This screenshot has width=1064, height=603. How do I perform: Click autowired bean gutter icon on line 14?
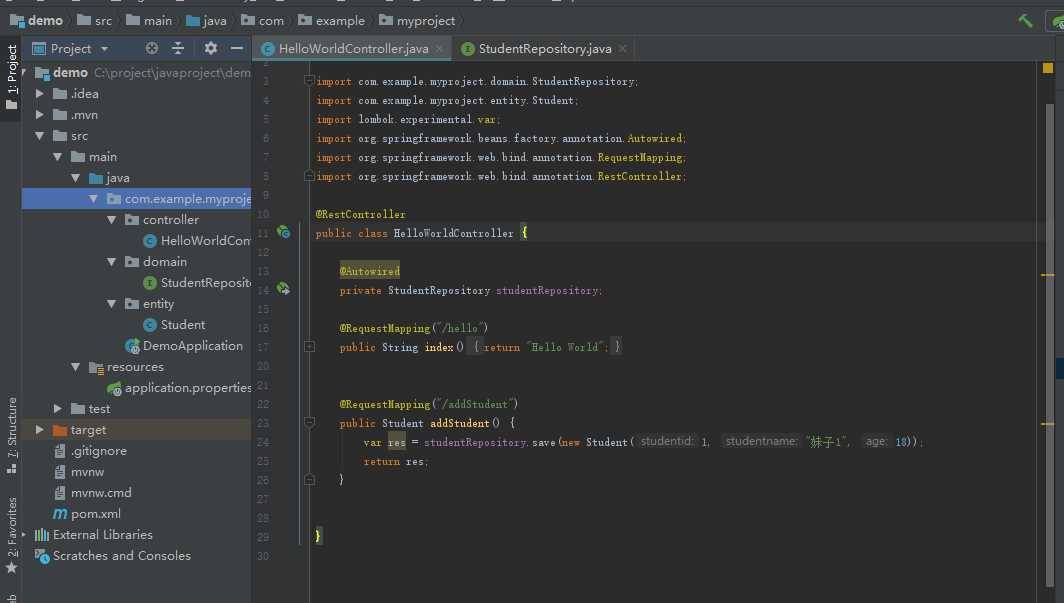pos(284,289)
